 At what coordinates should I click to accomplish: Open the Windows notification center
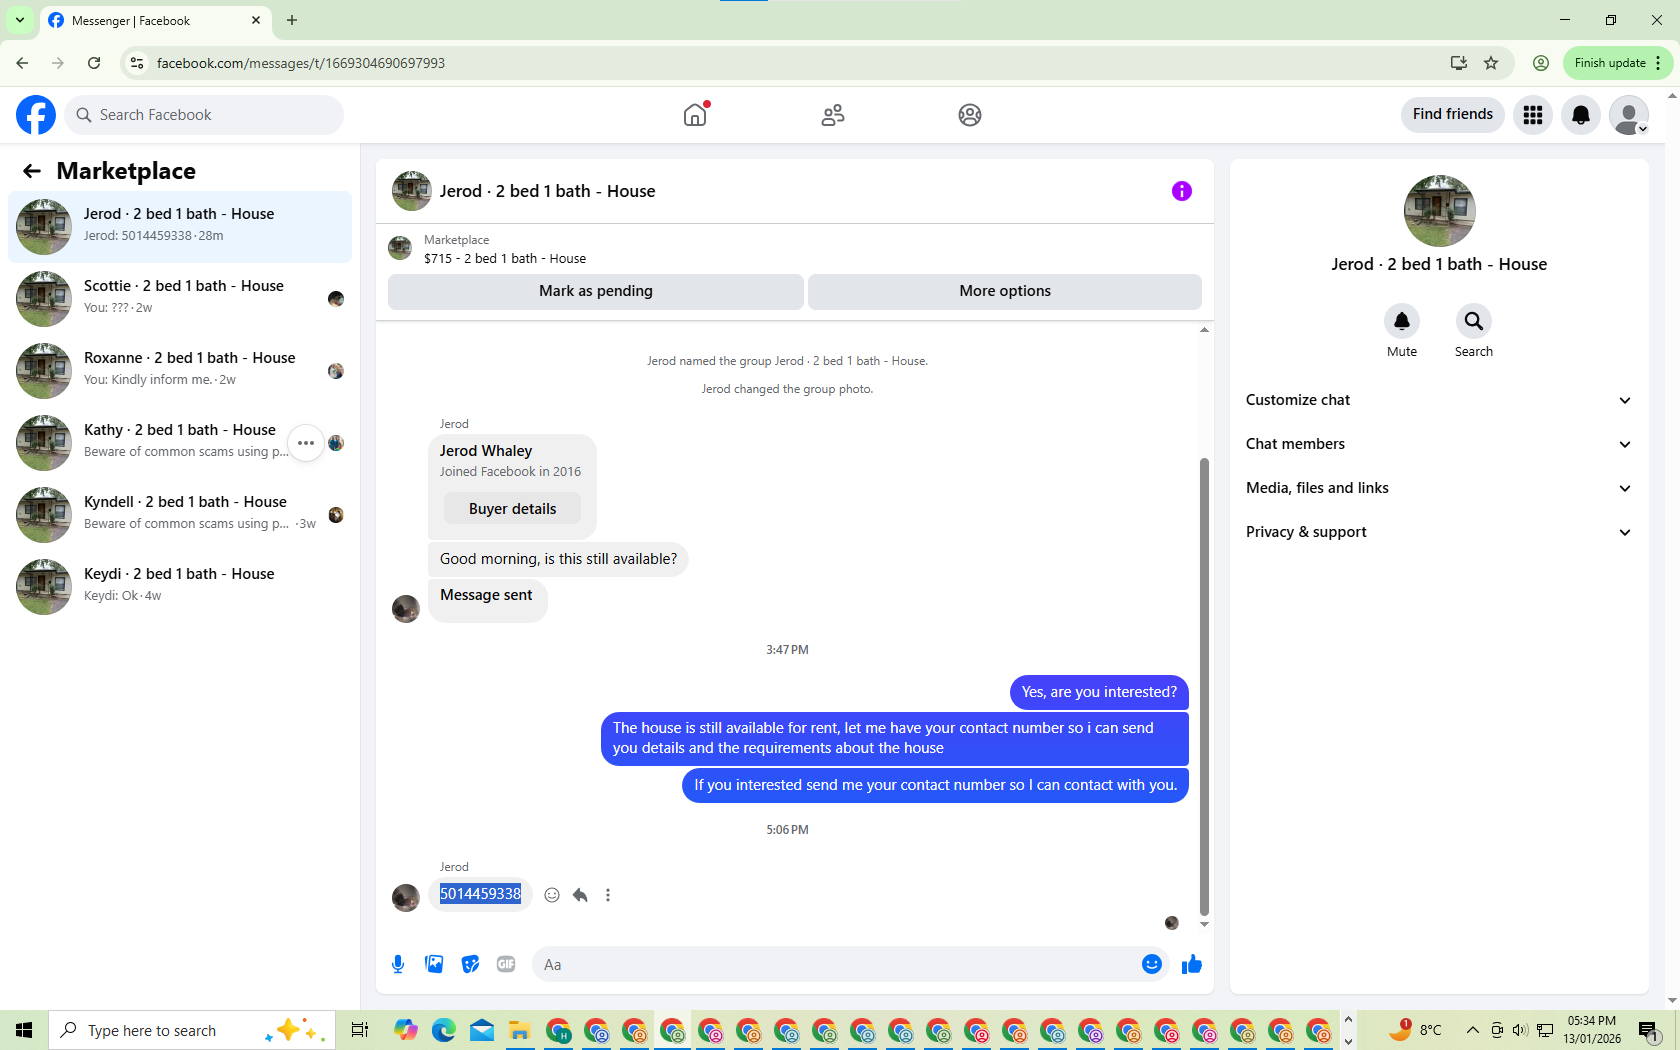point(1649,1030)
